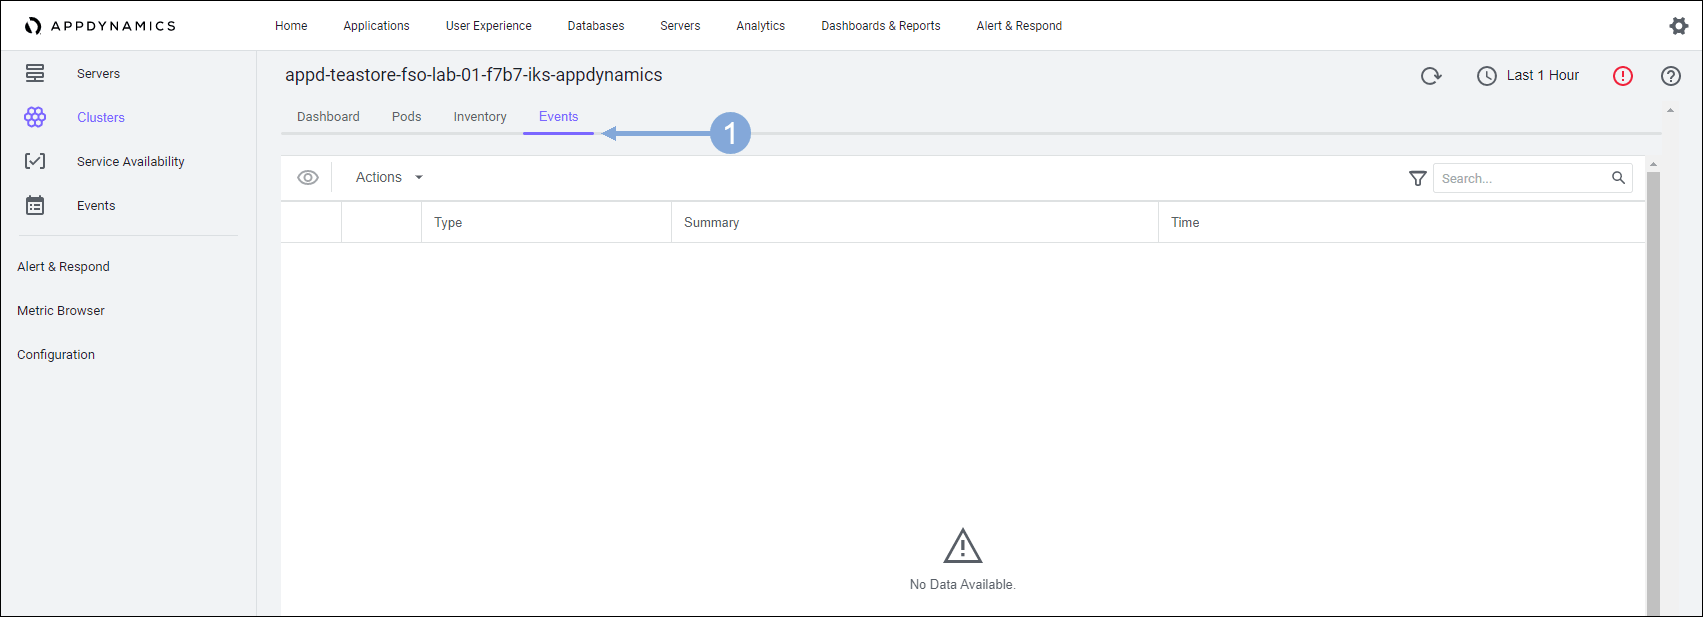Viewport: 1703px width, 617px height.
Task: Open the help question mark icon
Action: 1670,76
